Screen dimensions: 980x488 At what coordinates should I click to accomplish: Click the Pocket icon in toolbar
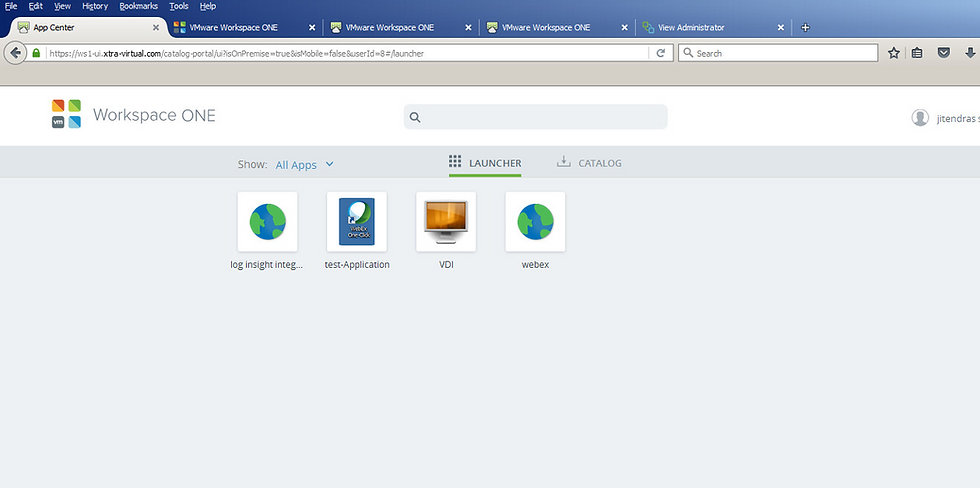(944, 53)
